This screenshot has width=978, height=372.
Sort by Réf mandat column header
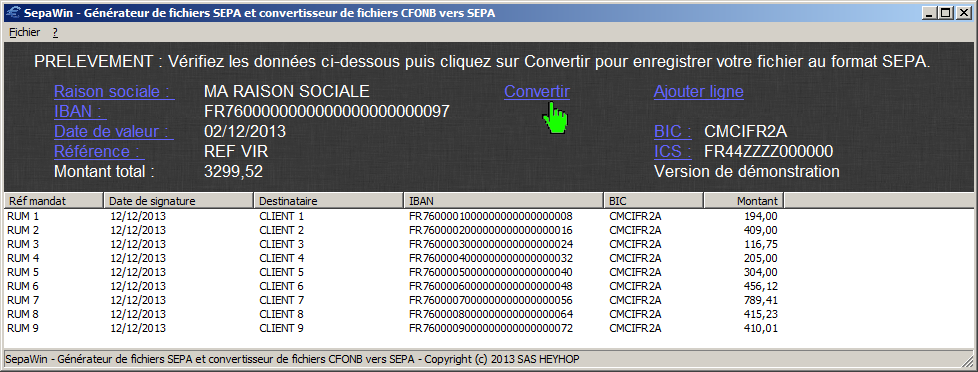point(54,201)
